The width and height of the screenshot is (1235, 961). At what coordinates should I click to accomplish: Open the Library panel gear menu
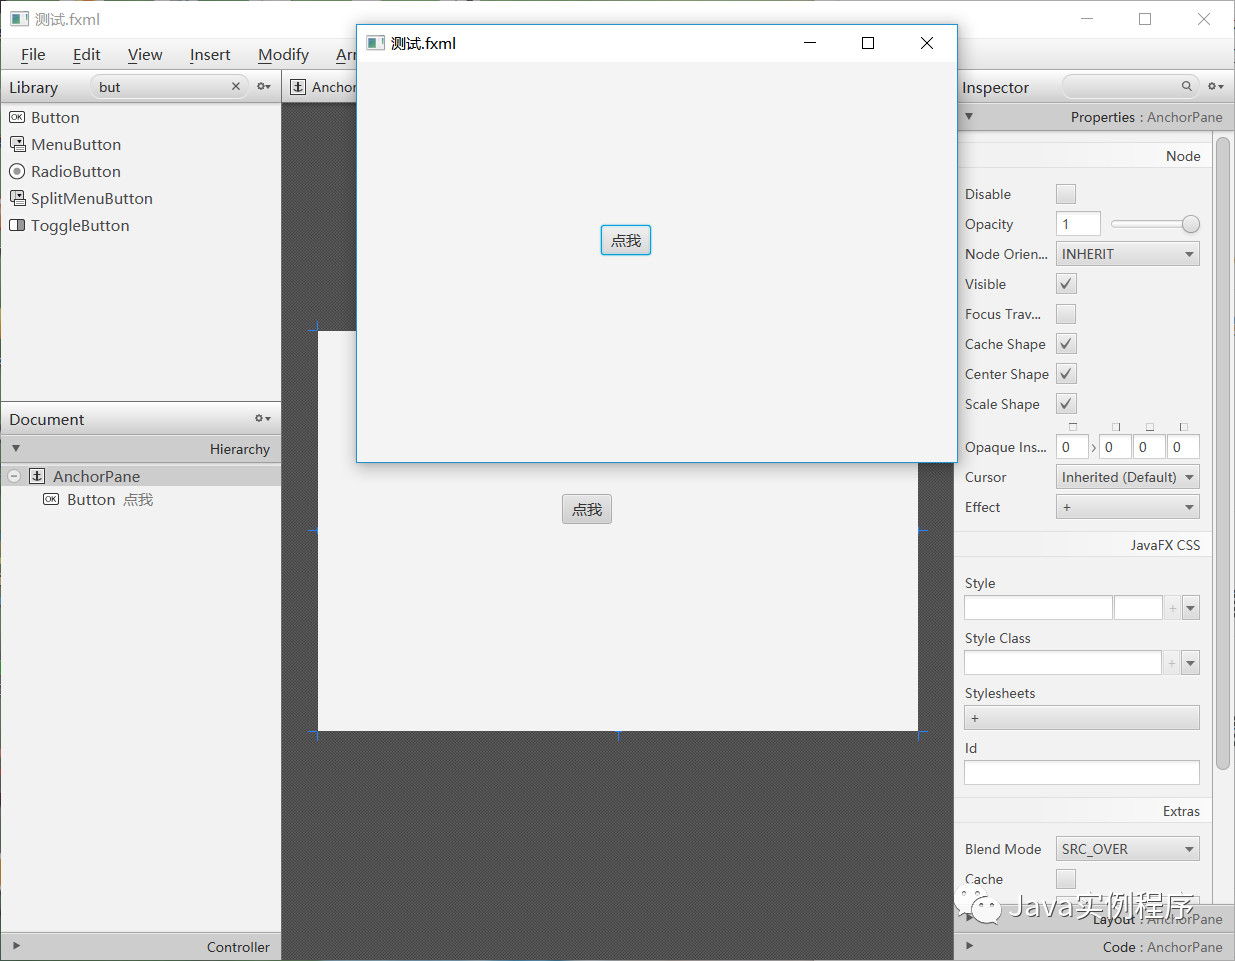coord(263,87)
